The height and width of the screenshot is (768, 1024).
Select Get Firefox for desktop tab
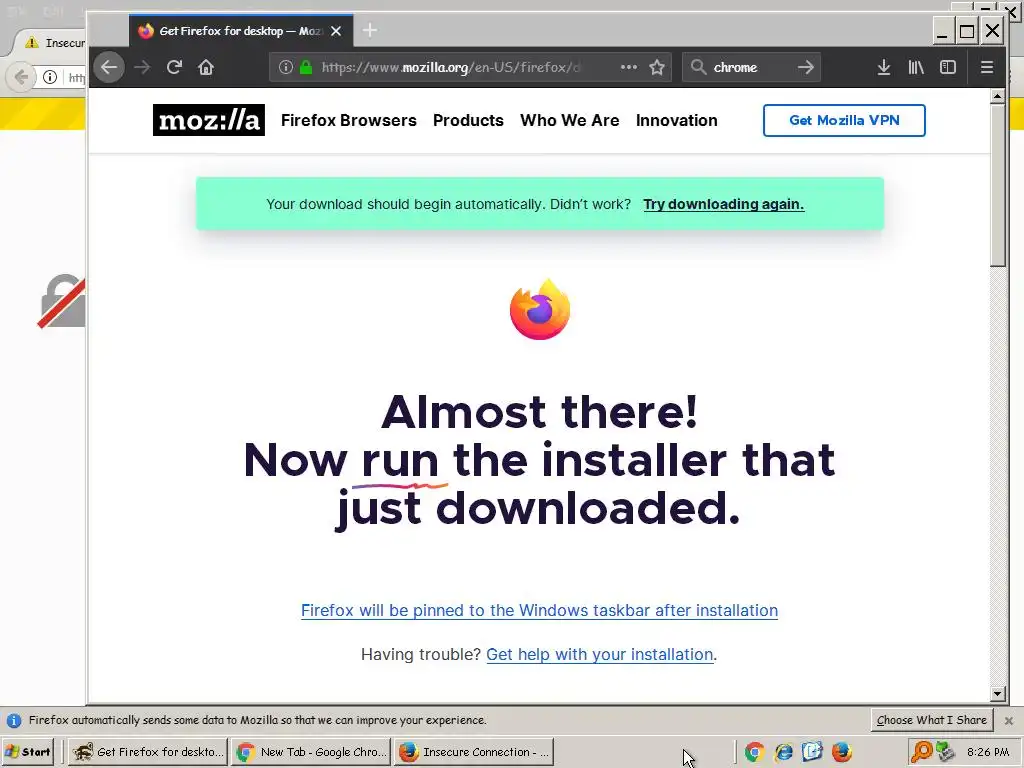pos(241,31)
